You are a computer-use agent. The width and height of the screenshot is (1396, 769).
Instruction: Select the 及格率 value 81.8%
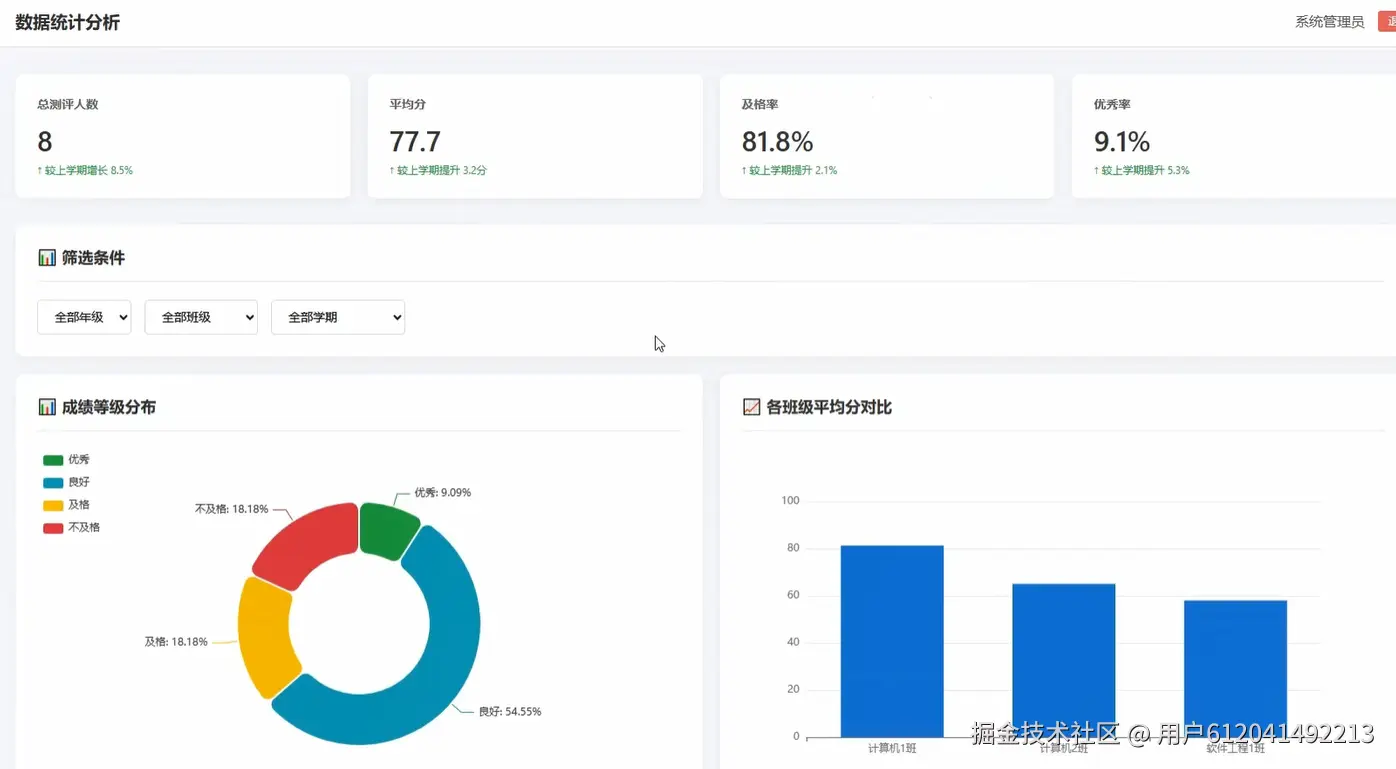[777, 141]
